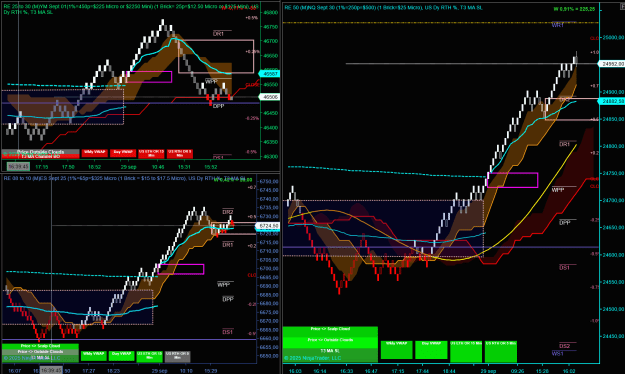Click green Day VWAP box in MES chart
This screenshot has width=625, height=374.
[122, 356]
